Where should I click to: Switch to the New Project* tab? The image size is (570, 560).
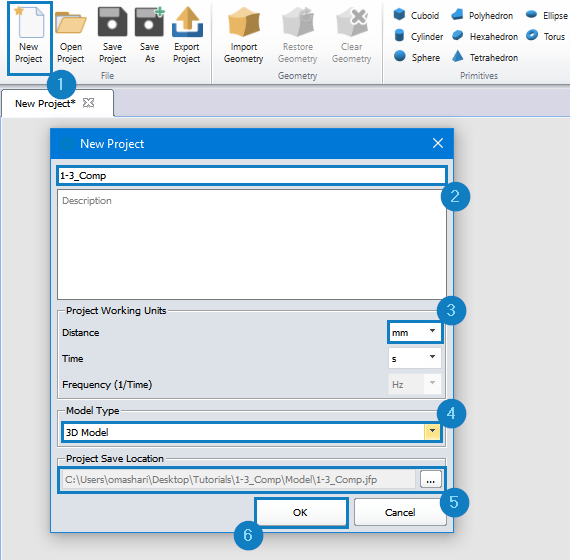click(45, 104)
